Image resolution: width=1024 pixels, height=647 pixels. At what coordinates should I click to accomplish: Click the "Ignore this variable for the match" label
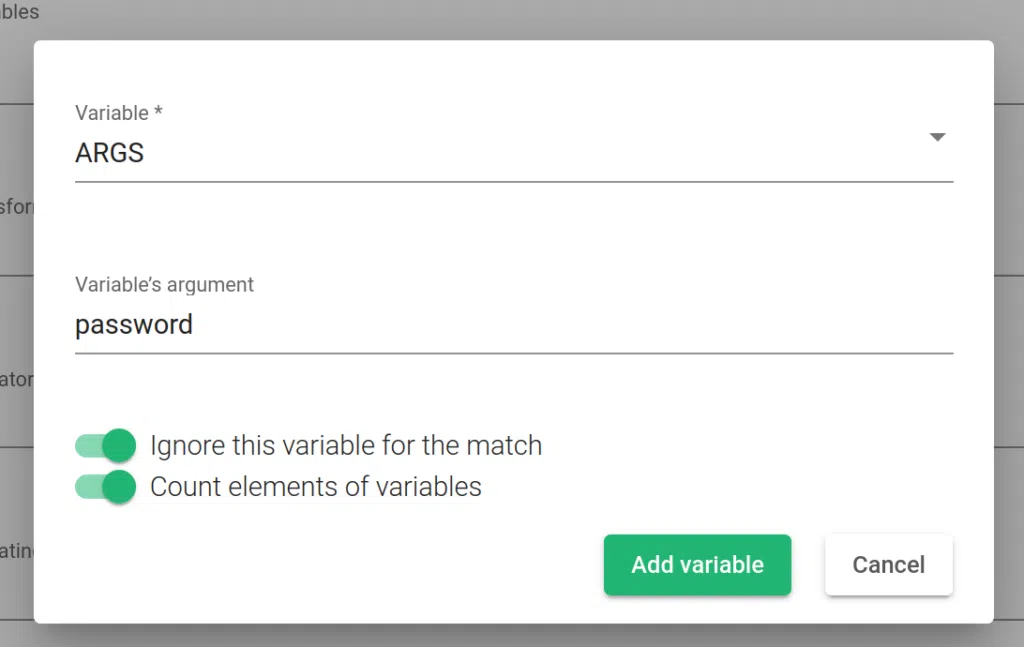coord(346,445)
